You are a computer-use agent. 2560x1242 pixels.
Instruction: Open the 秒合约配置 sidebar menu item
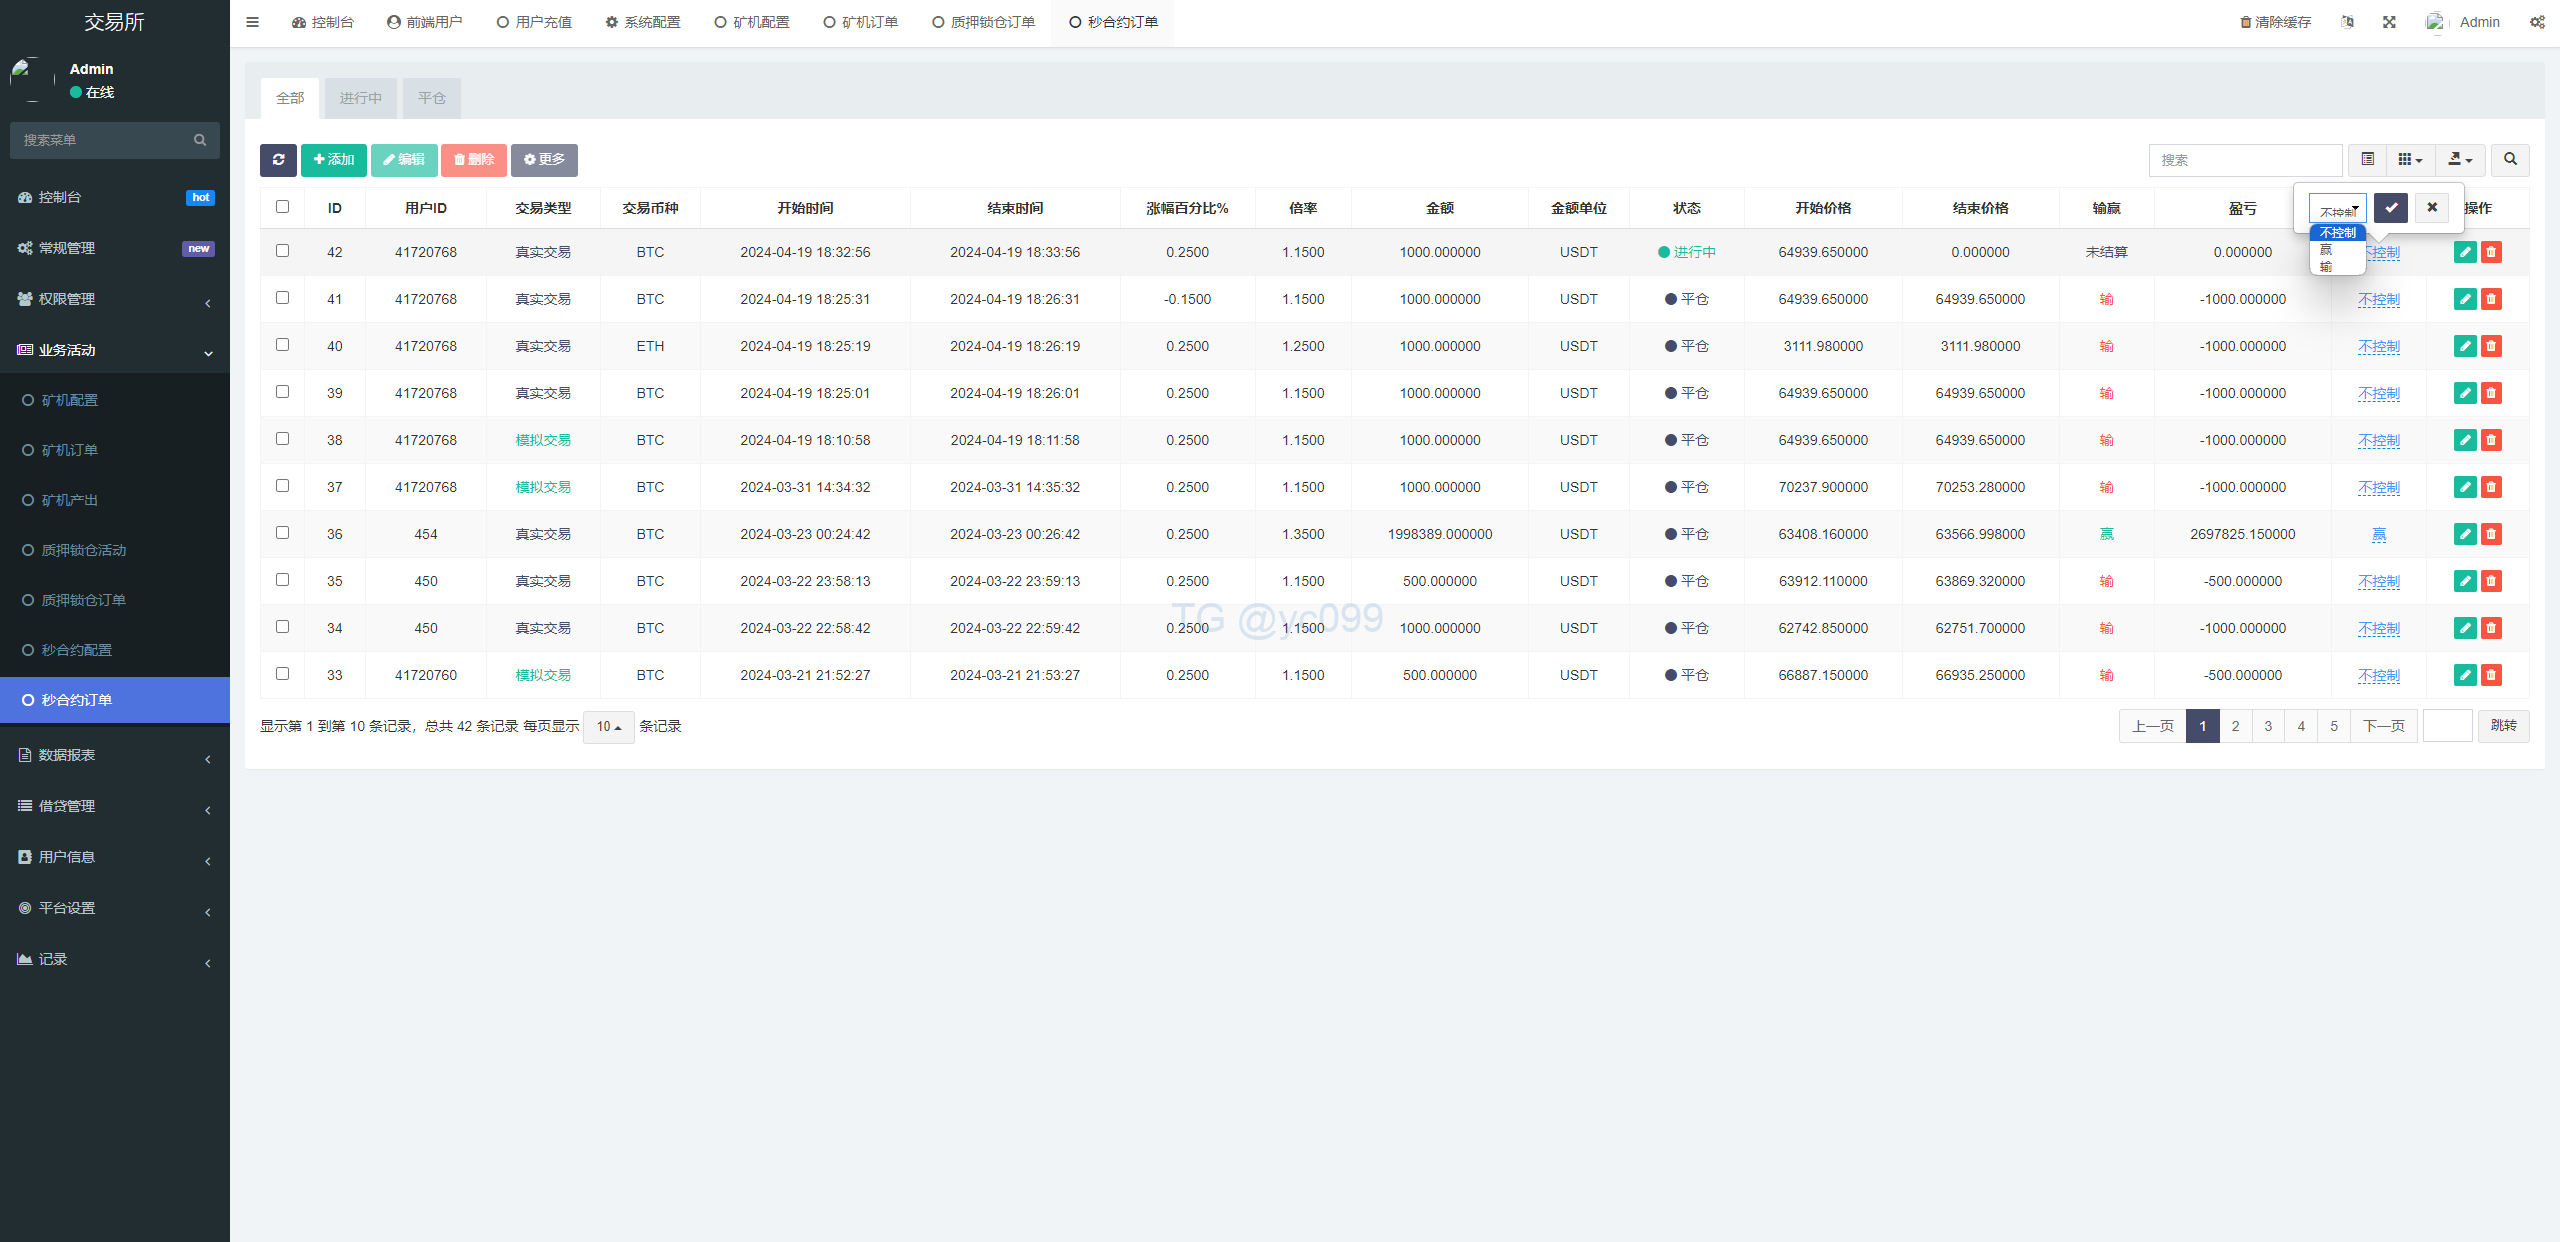[x=77, y=650]
